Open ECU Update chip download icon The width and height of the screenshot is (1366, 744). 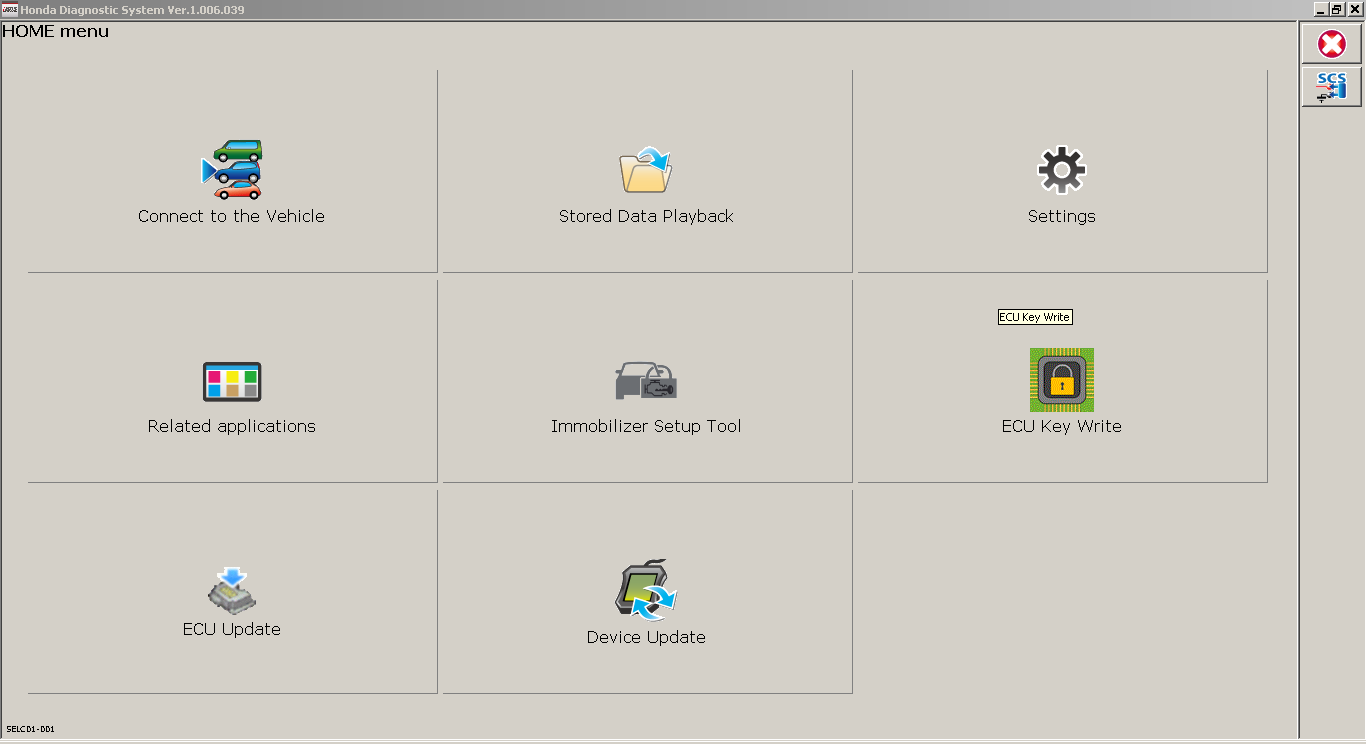232,590
